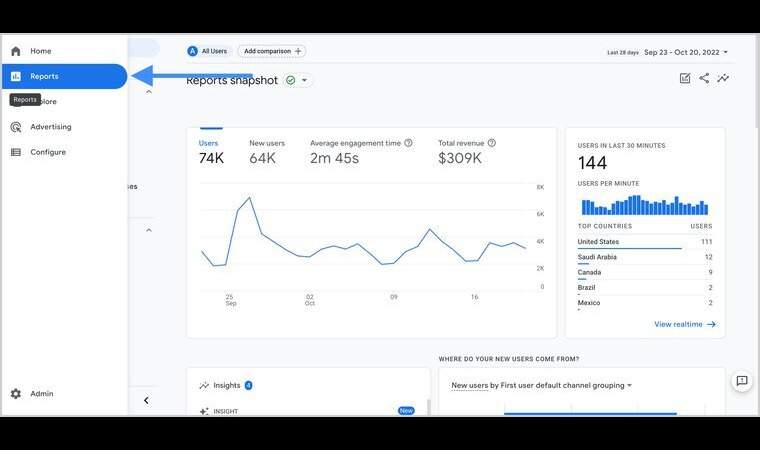Click the 74K users value

(211, 158)
